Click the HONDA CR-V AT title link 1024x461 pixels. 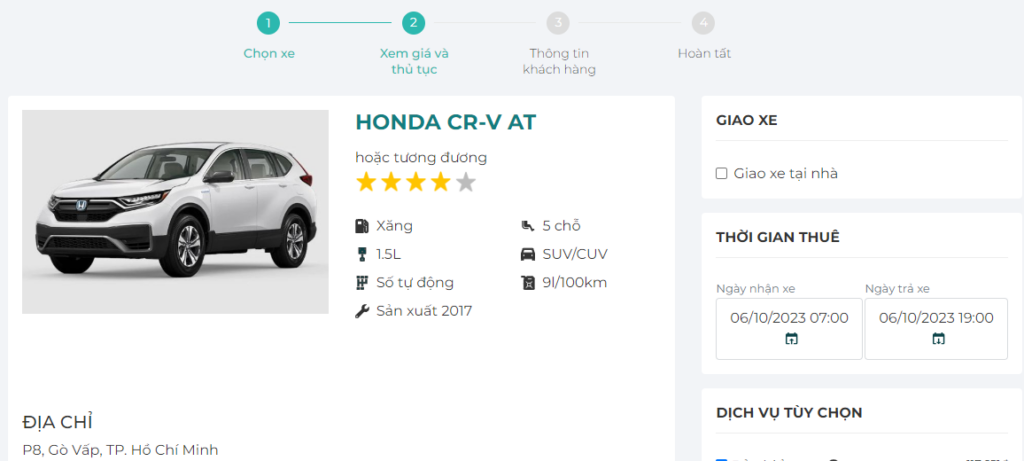446,122
